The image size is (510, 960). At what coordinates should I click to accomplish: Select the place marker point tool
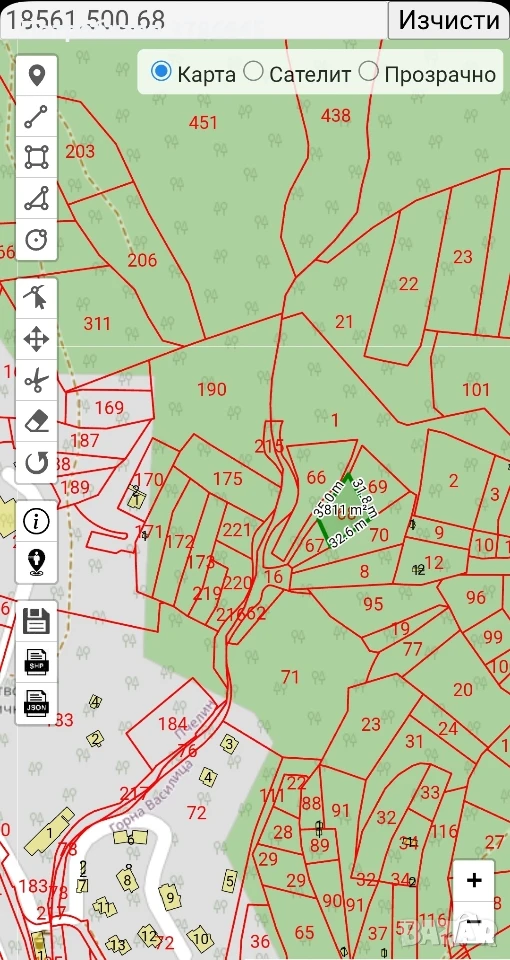[36, 76]
